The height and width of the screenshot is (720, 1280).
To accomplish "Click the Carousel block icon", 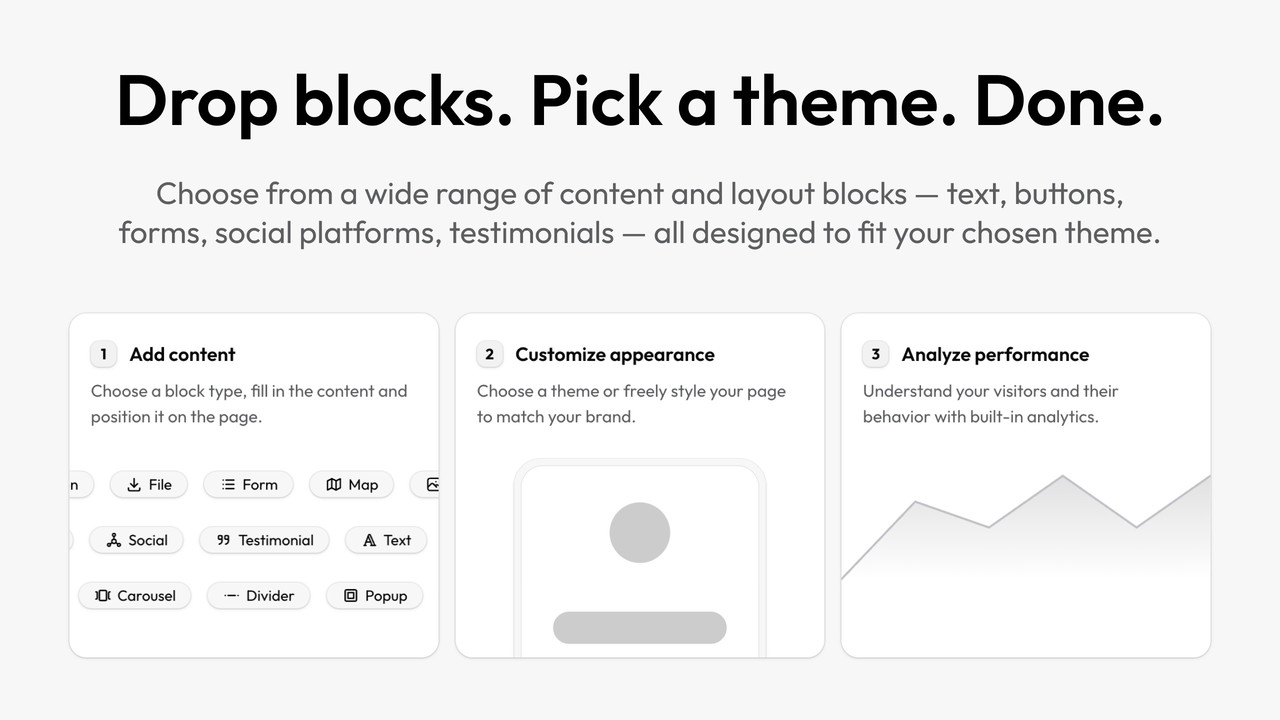I will (x=103, y=596).
